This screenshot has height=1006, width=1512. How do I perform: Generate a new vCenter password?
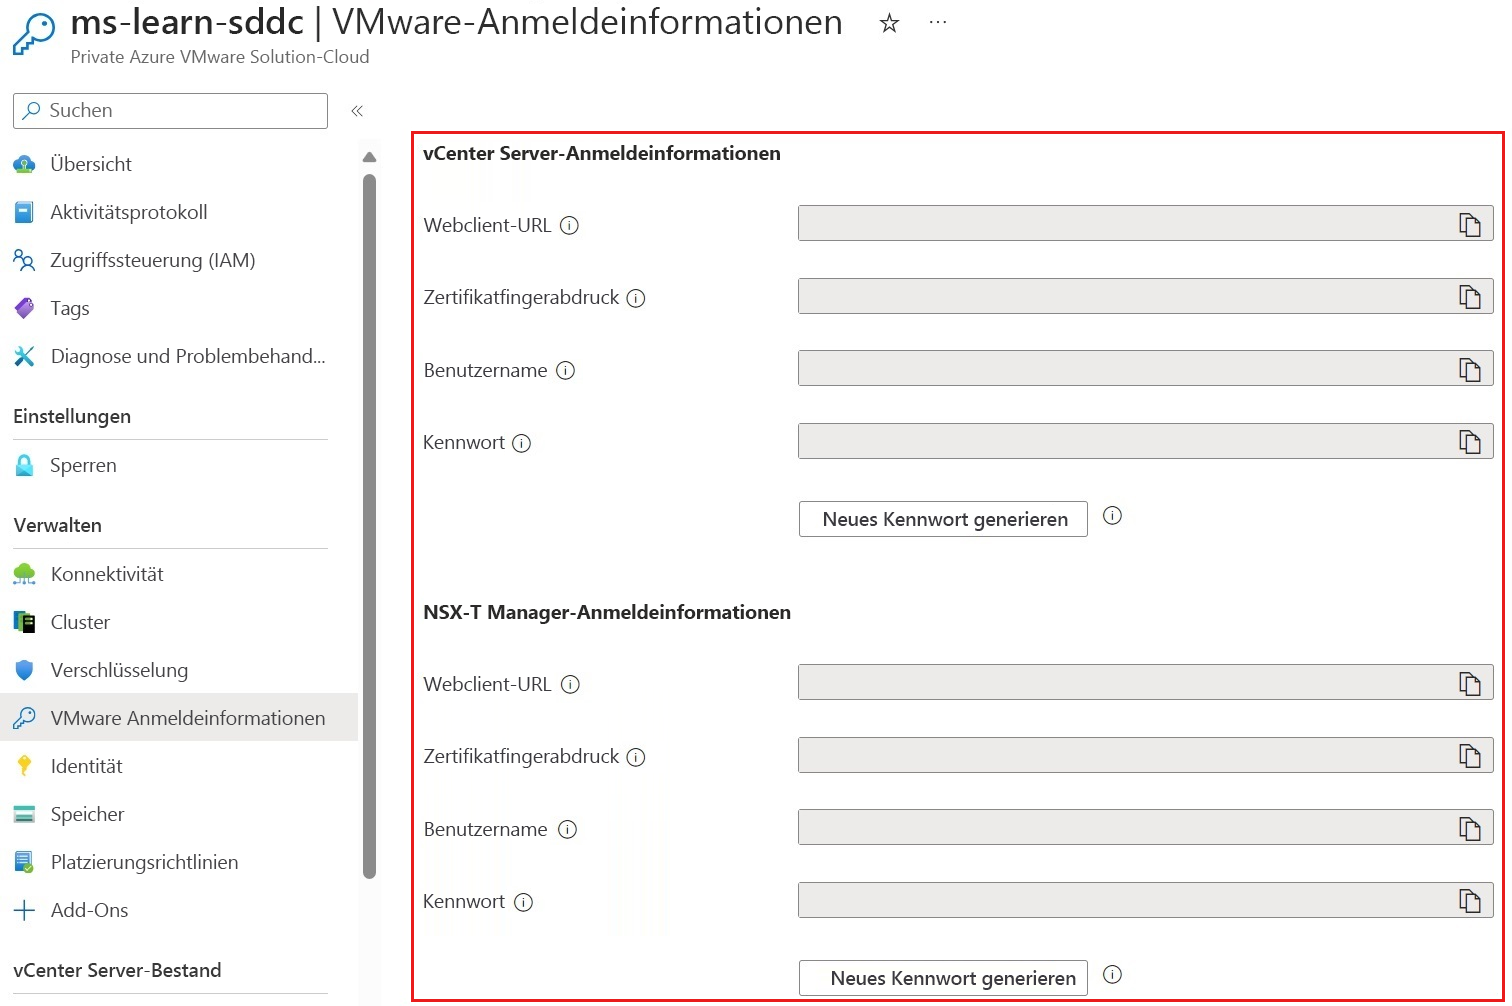(941, 519)
